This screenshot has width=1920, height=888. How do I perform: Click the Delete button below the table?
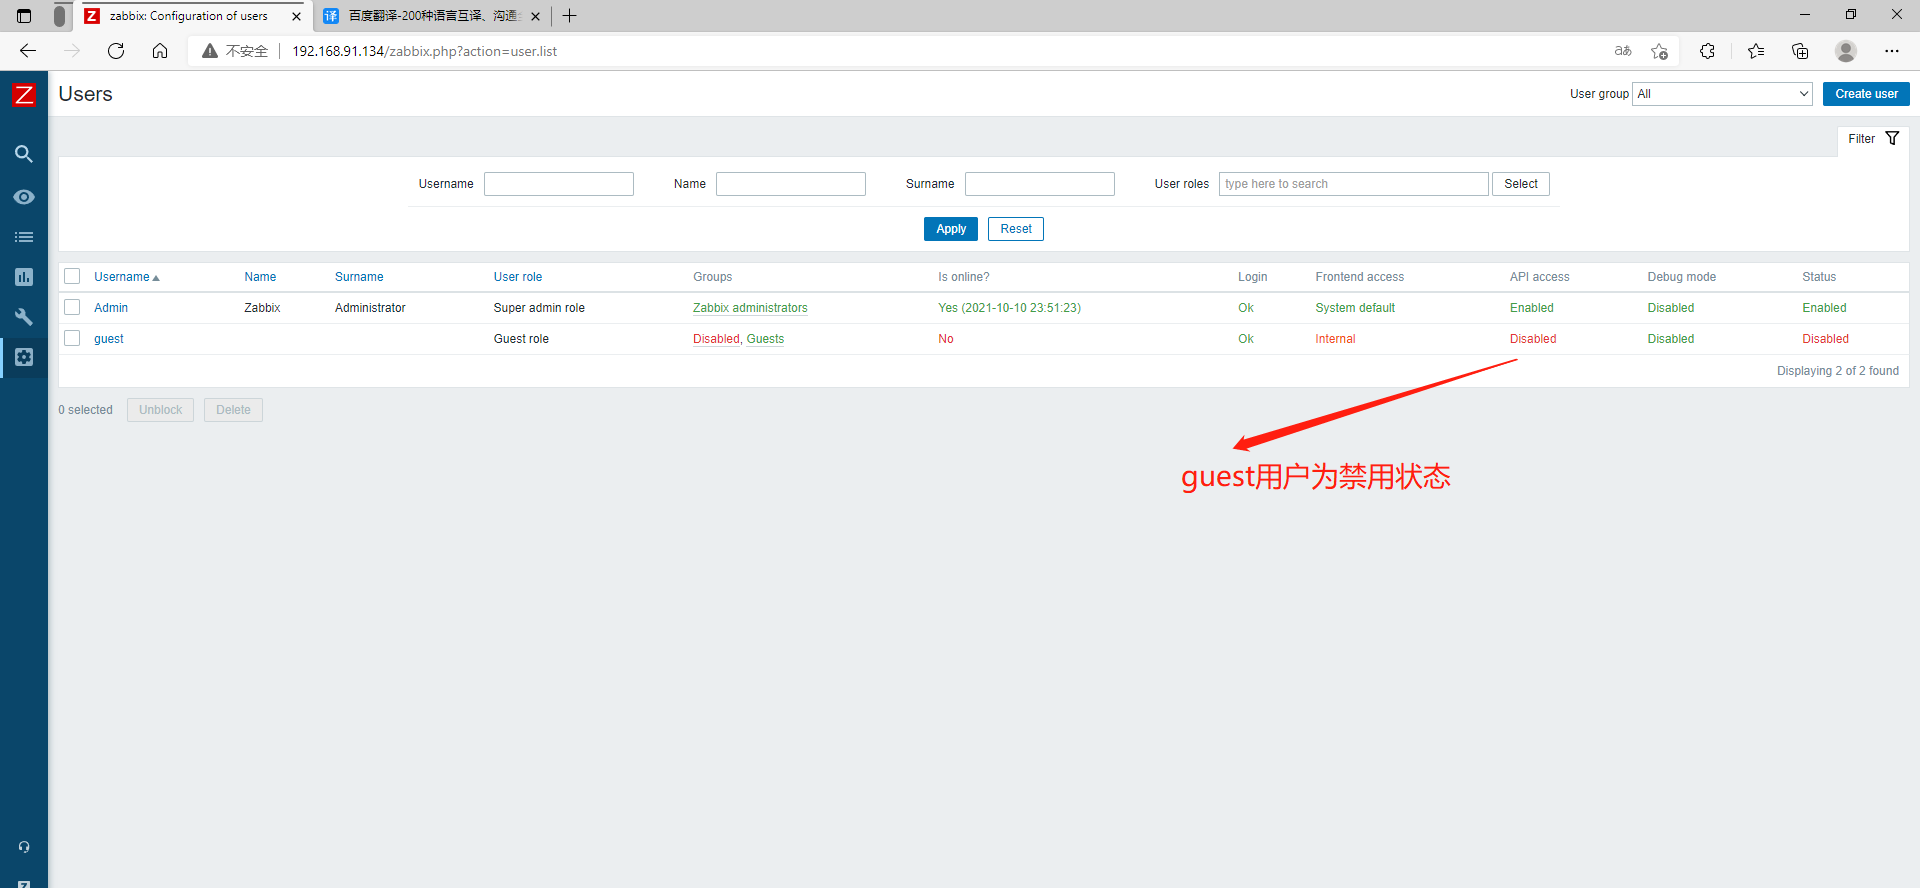tap(233, 410)
